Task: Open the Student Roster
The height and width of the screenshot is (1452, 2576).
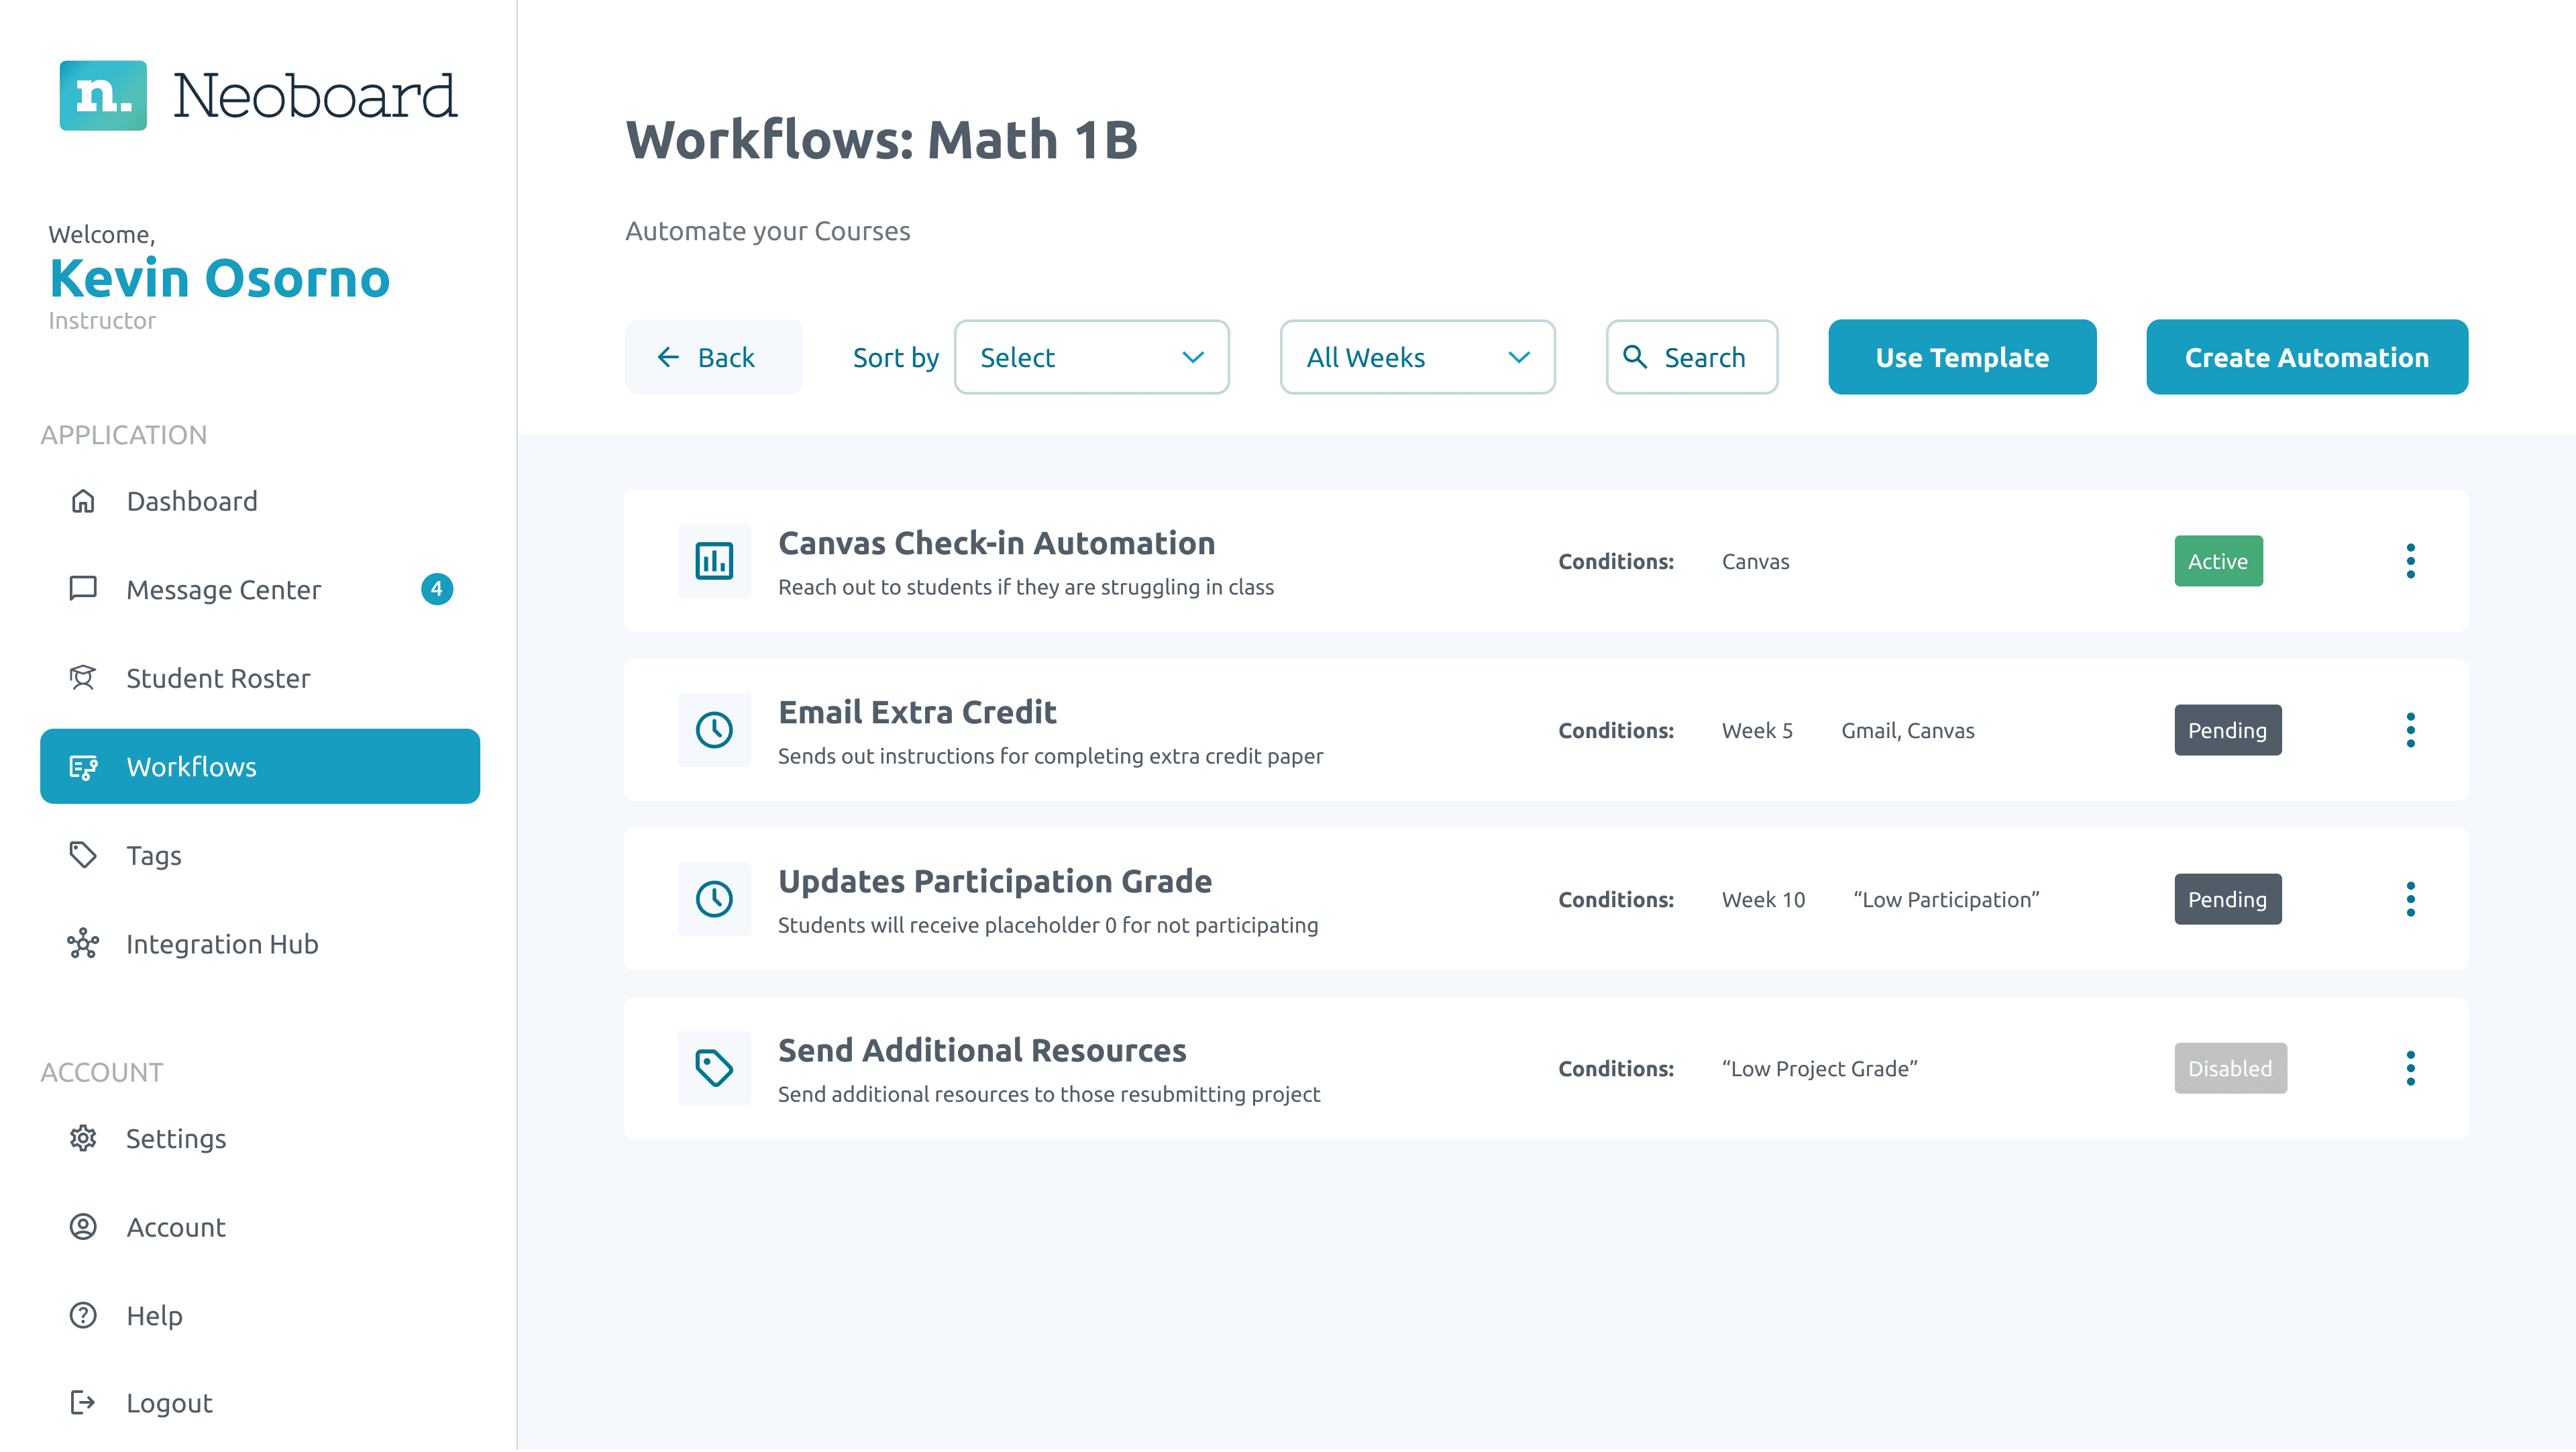Action: coord(218,678)
